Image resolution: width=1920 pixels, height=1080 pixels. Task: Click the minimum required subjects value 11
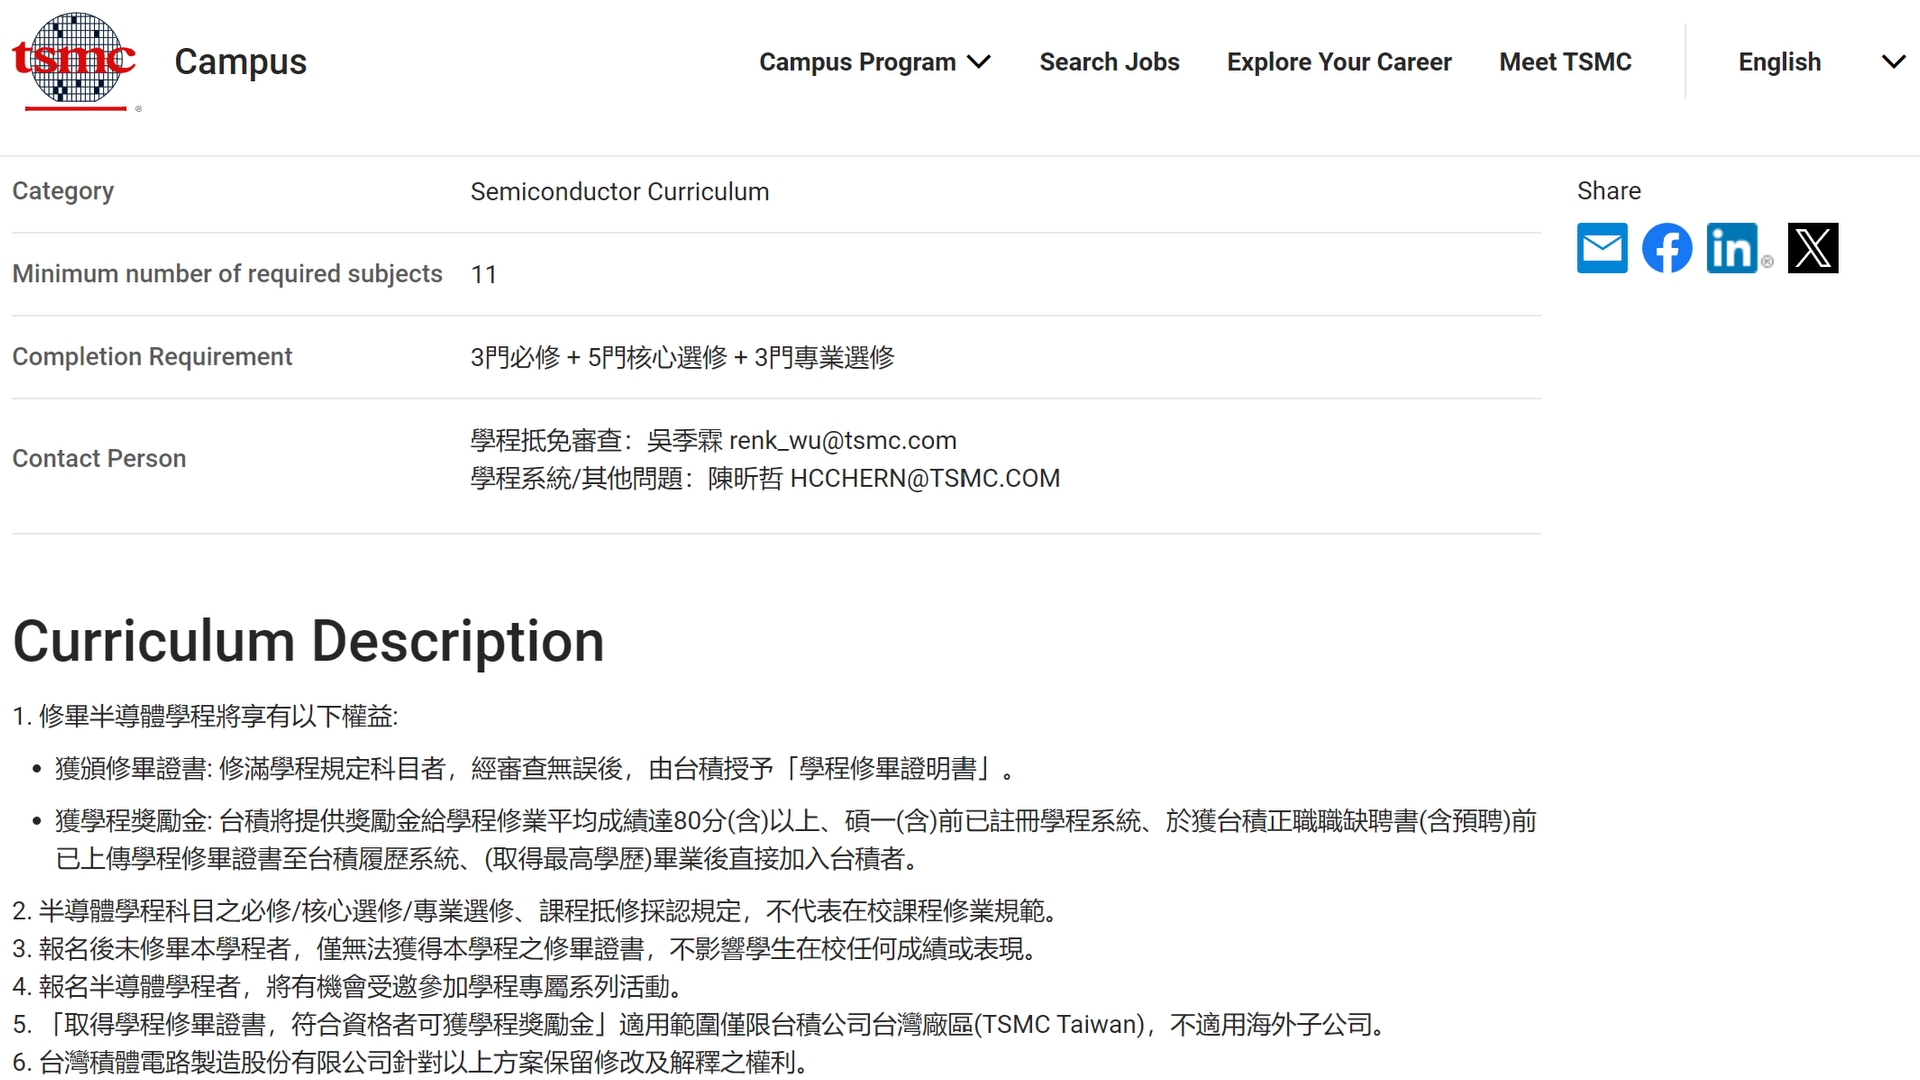click(x=484, y=274)
